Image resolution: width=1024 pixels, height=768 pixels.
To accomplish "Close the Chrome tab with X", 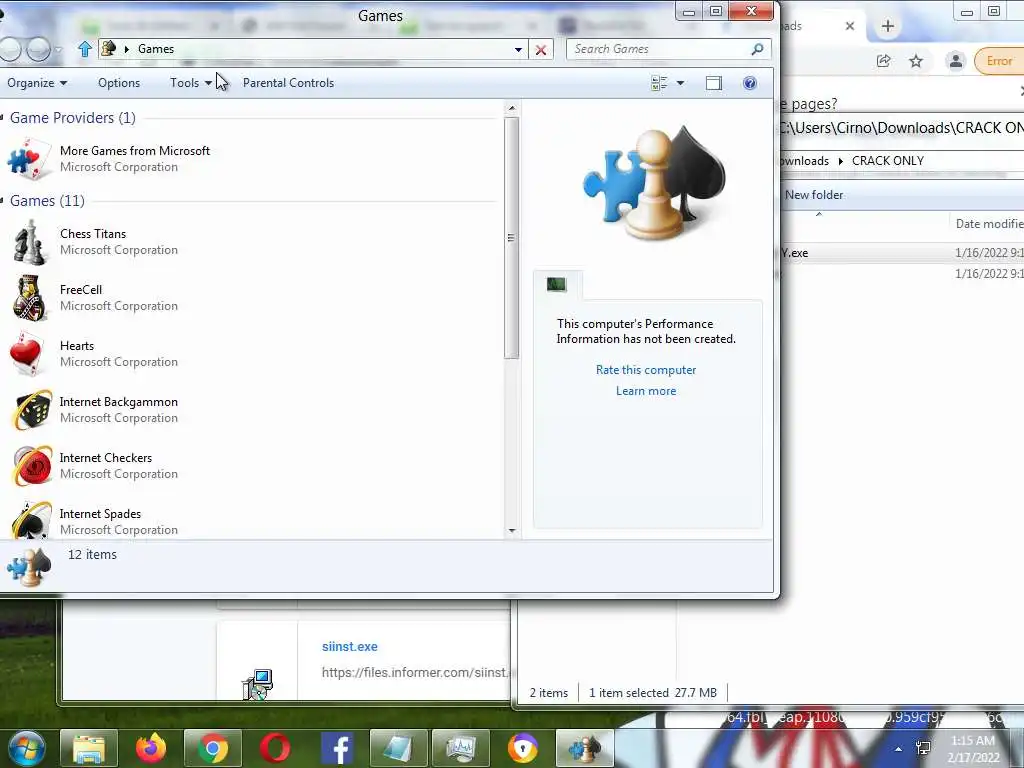I will click(850, 26).
